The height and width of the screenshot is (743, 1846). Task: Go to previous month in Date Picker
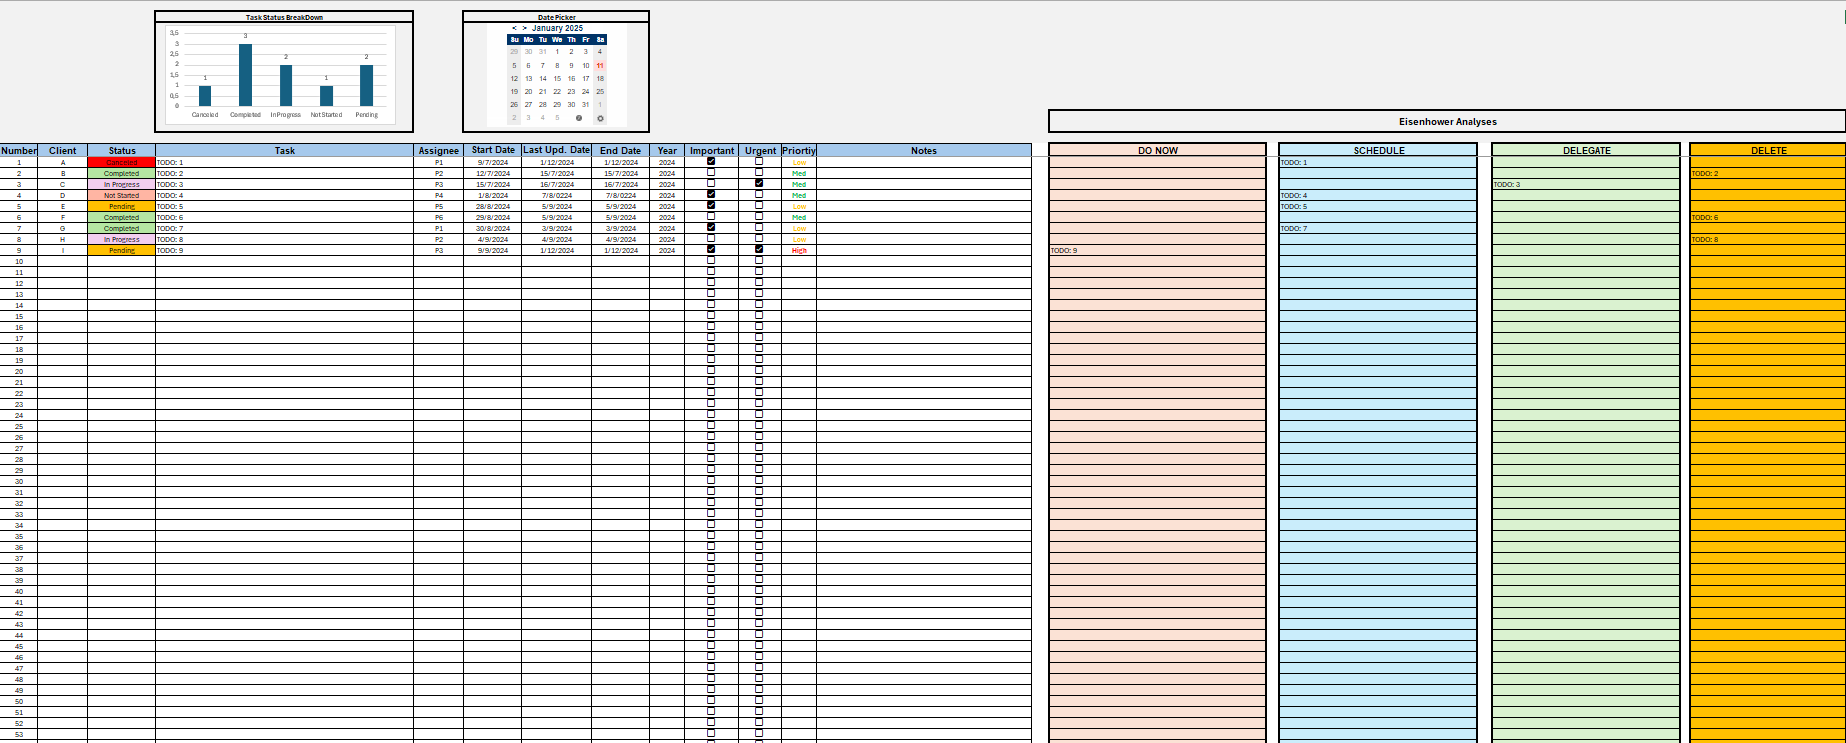click(514, 28)
